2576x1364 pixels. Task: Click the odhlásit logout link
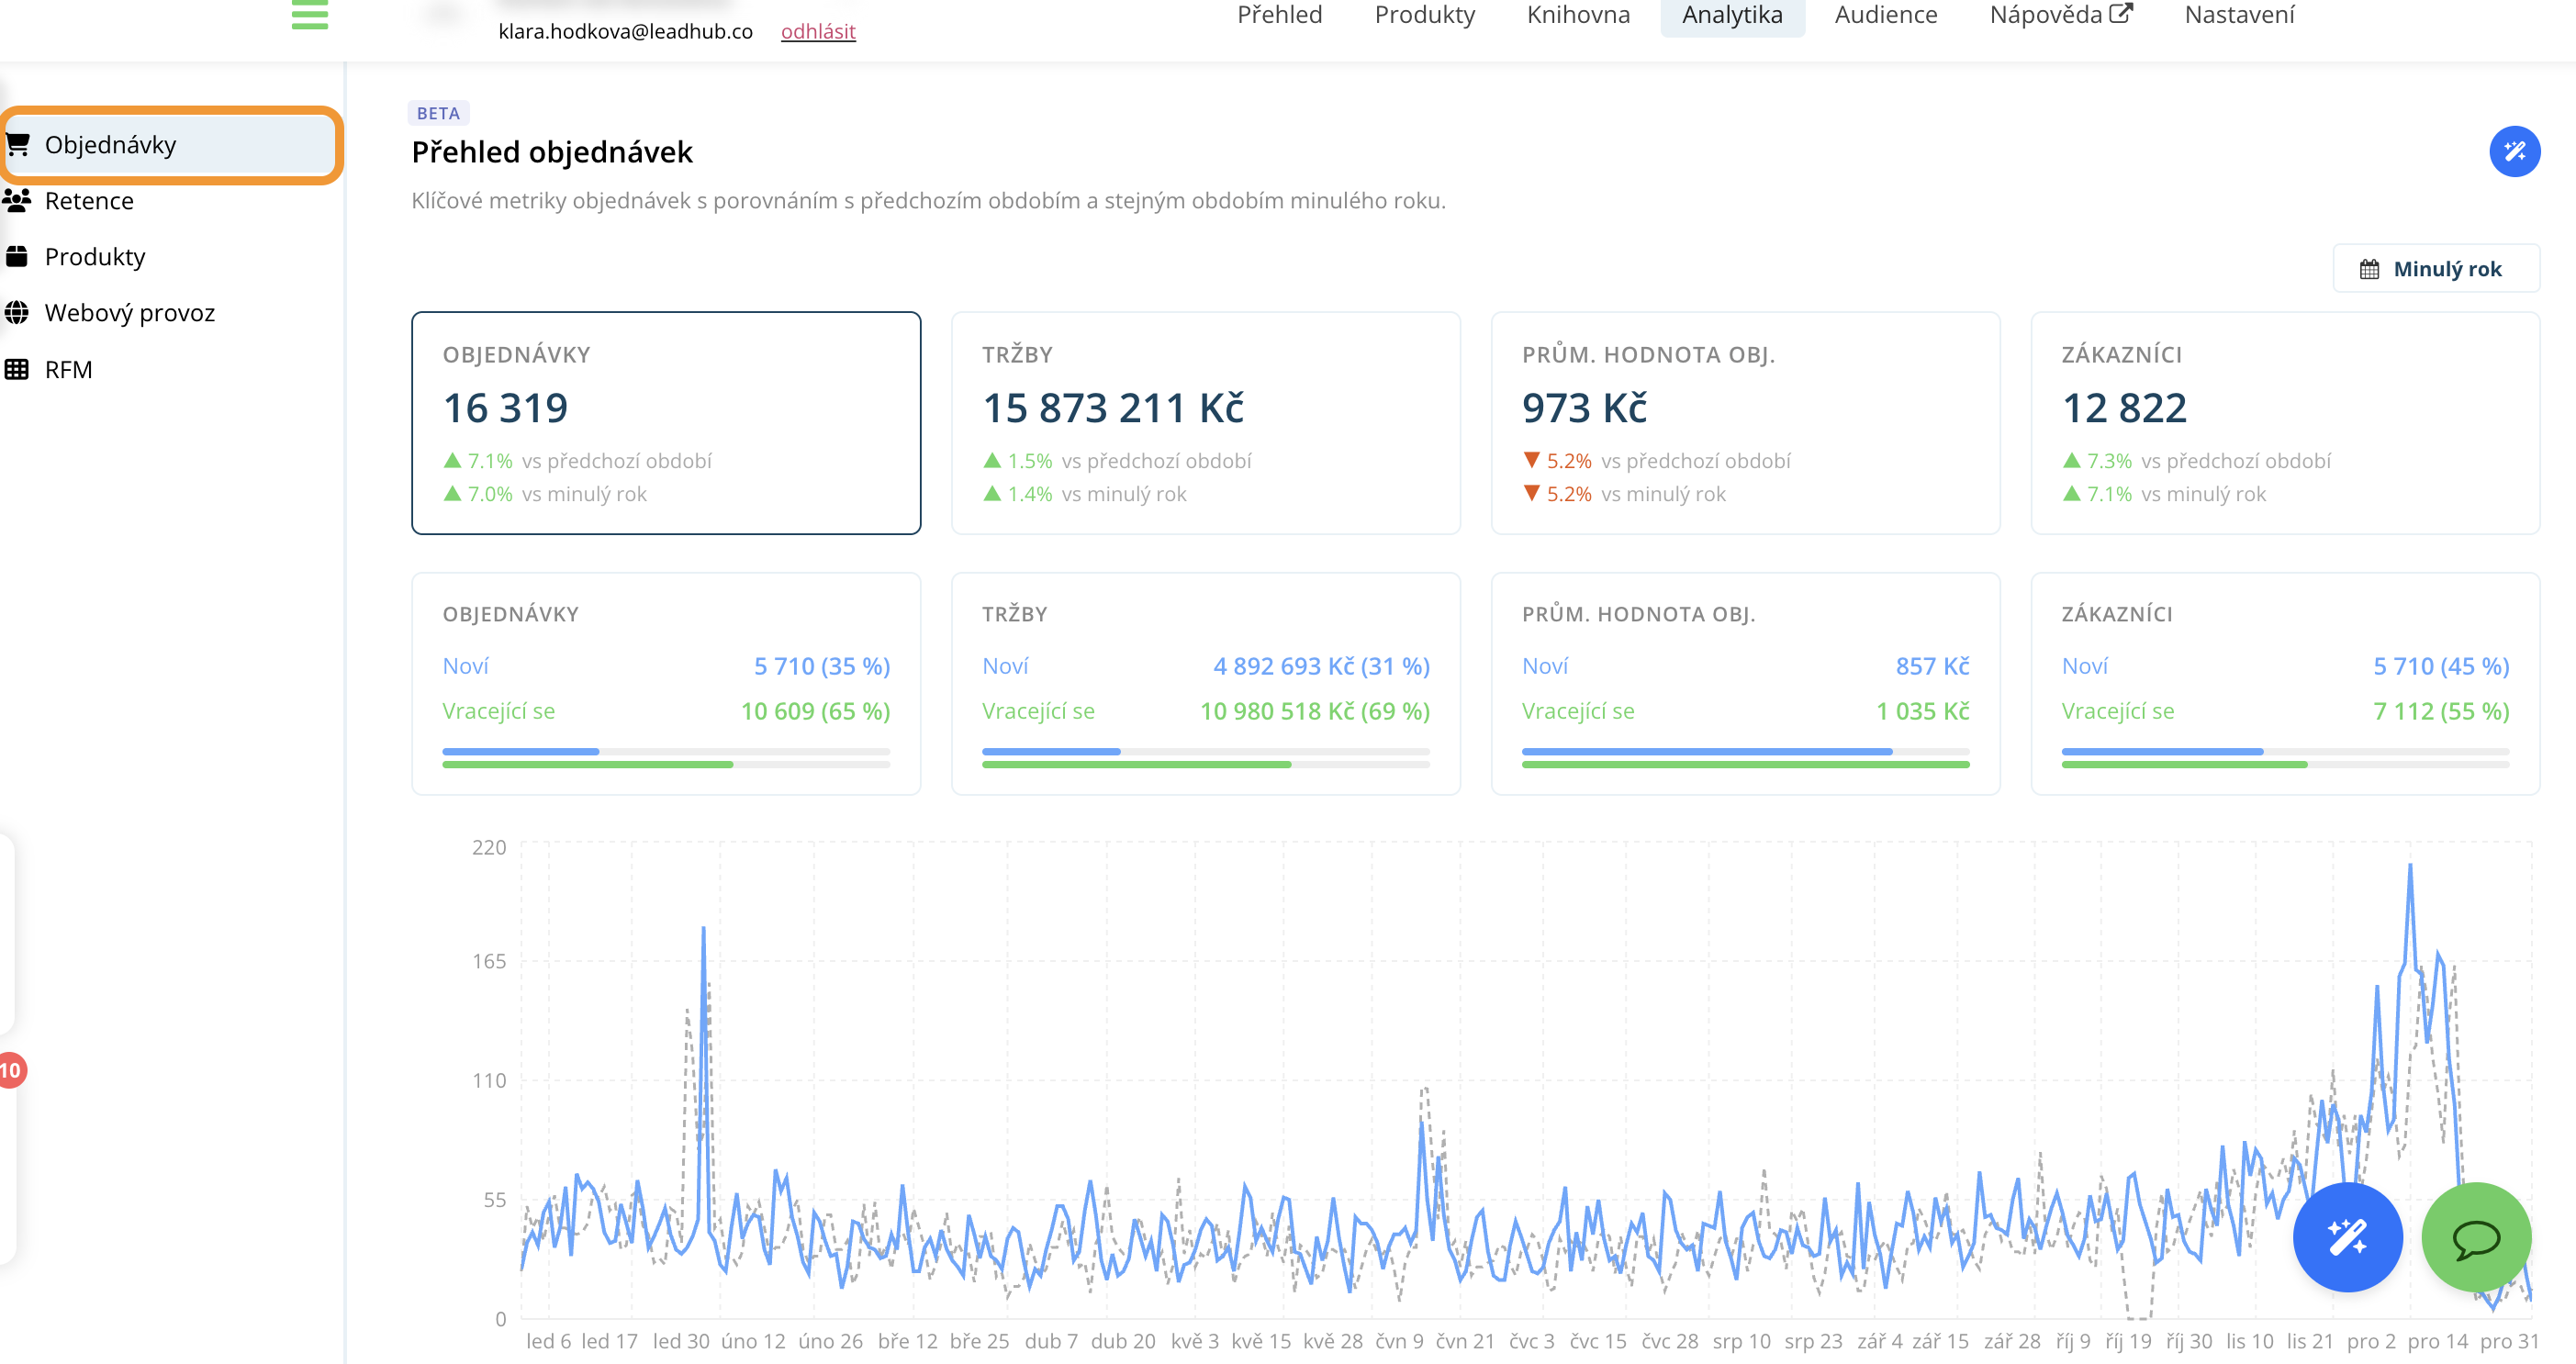(817, 31)
